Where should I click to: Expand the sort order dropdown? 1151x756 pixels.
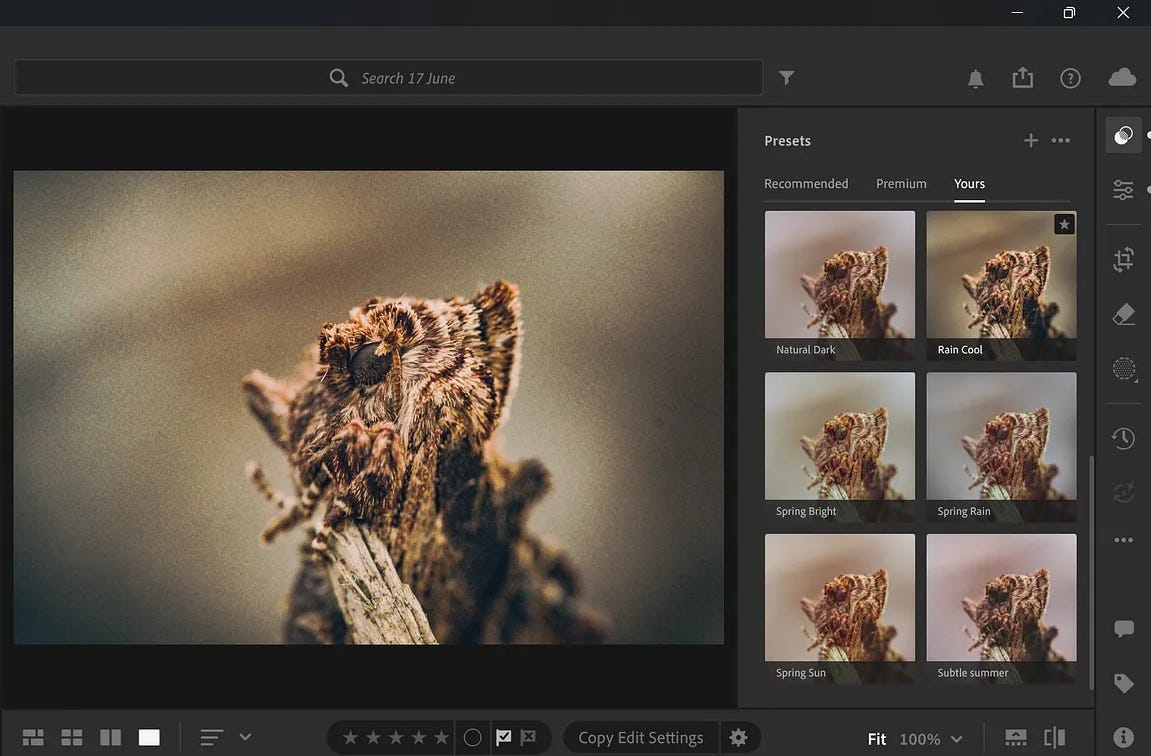point(245,738)
